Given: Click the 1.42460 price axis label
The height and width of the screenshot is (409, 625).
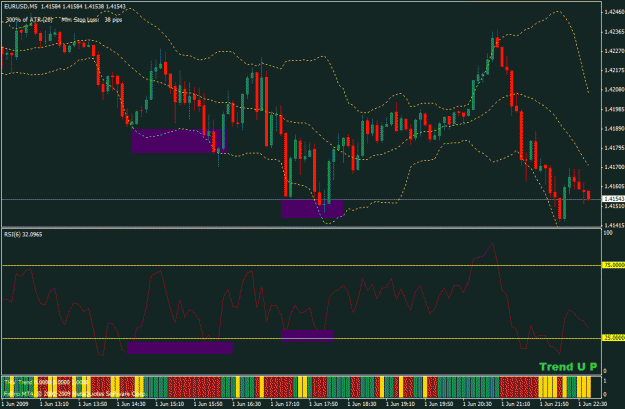Looking at the screenshot, I should 614,12.
